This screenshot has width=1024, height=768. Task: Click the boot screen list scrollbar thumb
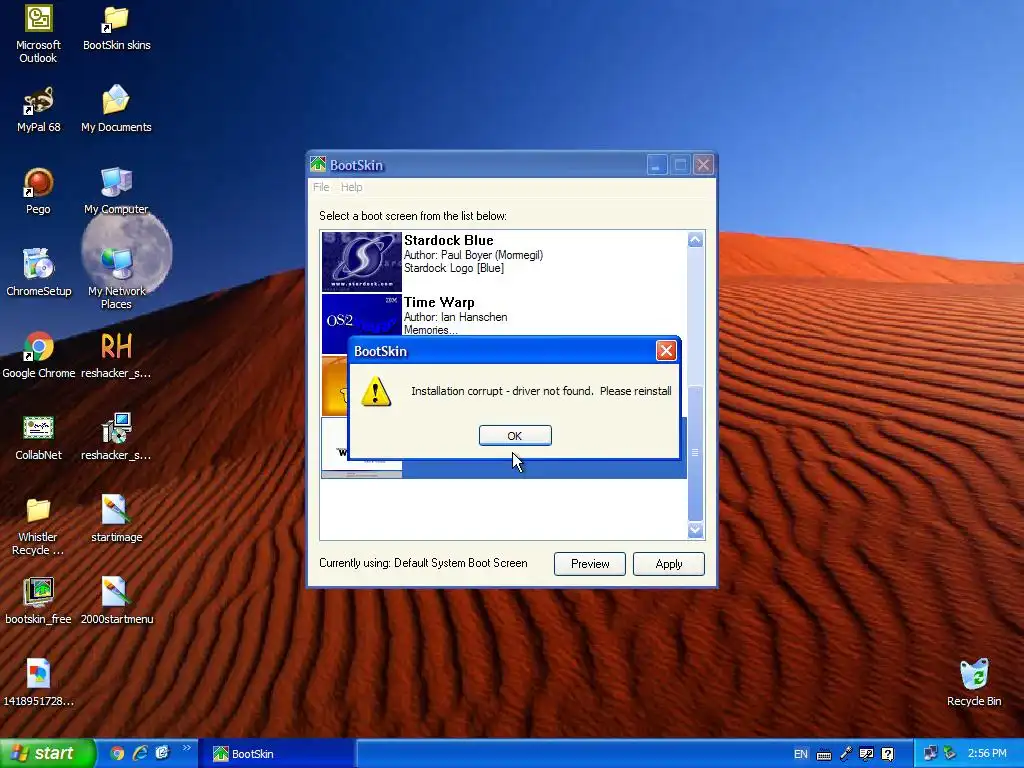click(696, 452)
